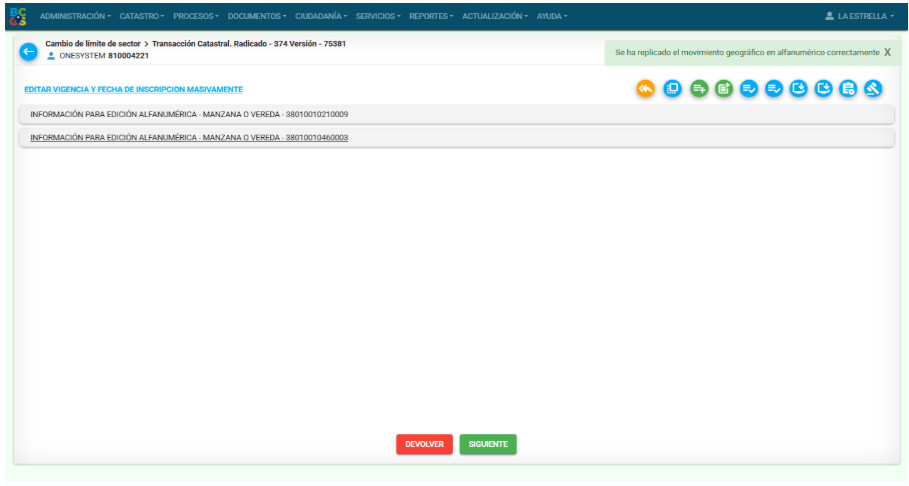The width and height of the screenshot is (909, 486).
Task: Open the DOCUMENTOS menu
Action: pos(257,16)
